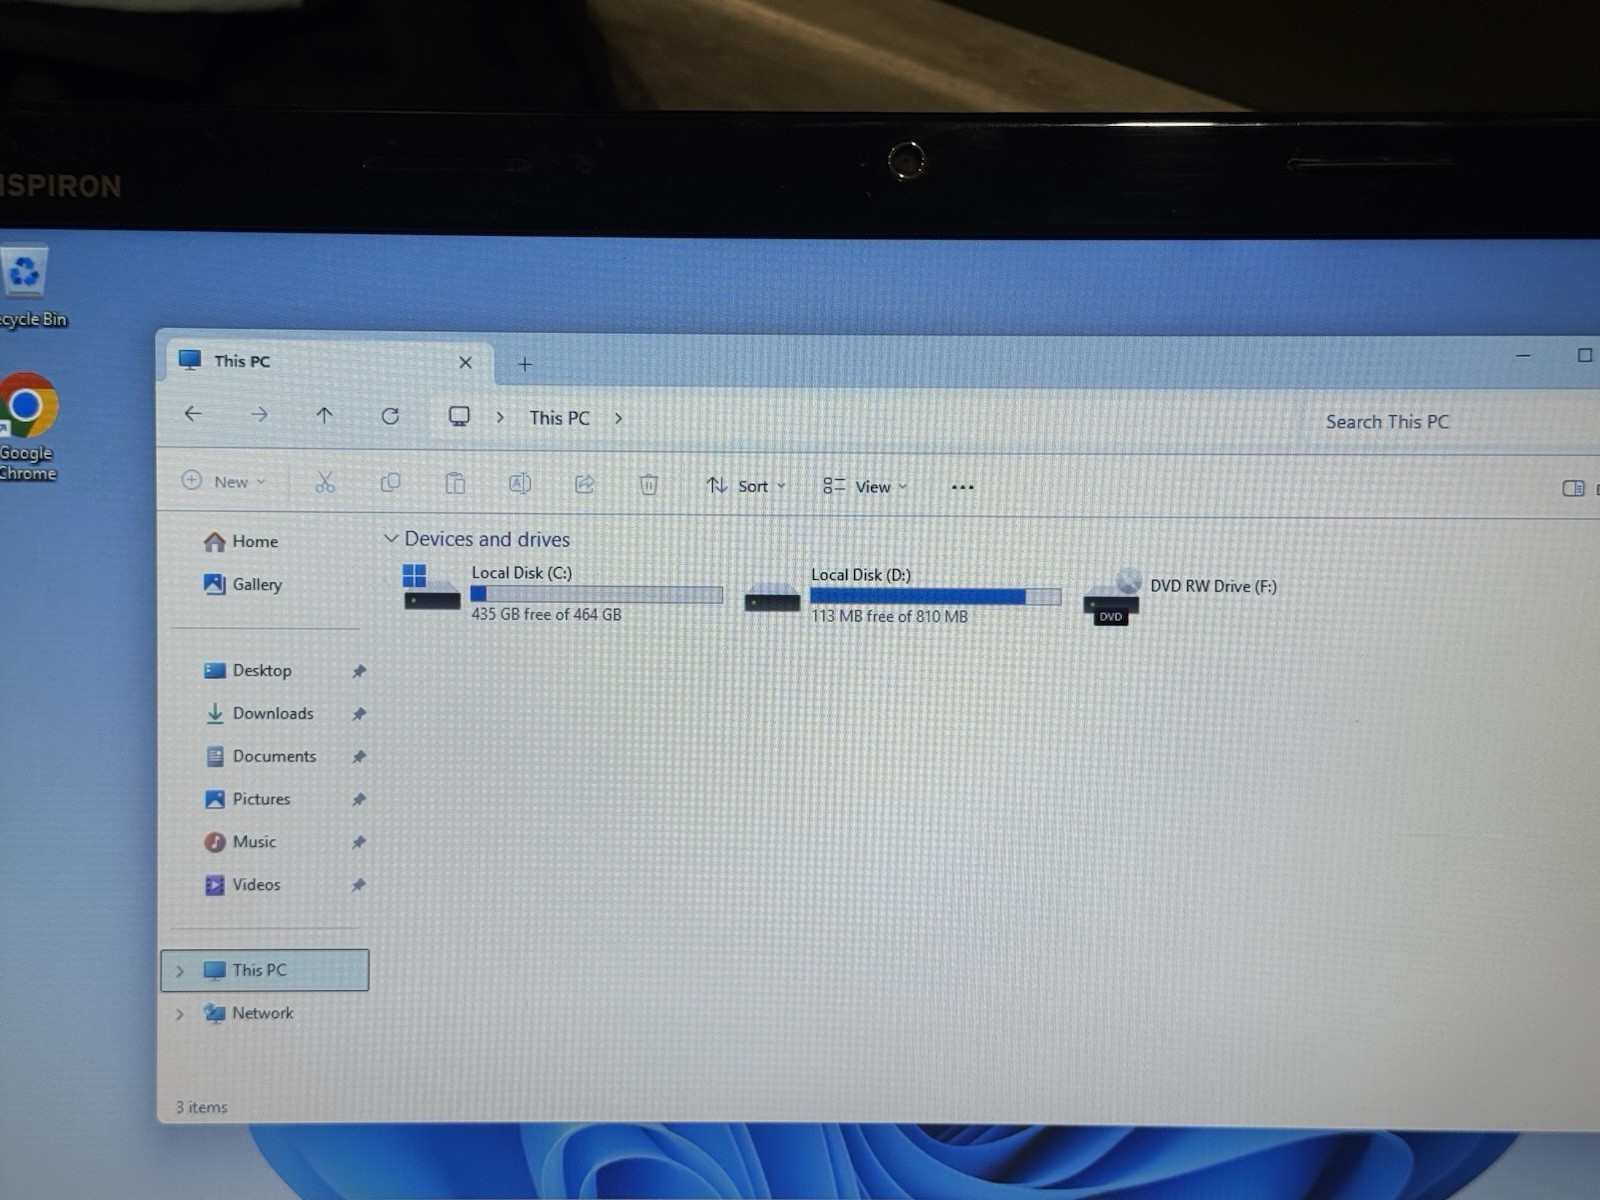Expand Network in navigation pane

180,1014
